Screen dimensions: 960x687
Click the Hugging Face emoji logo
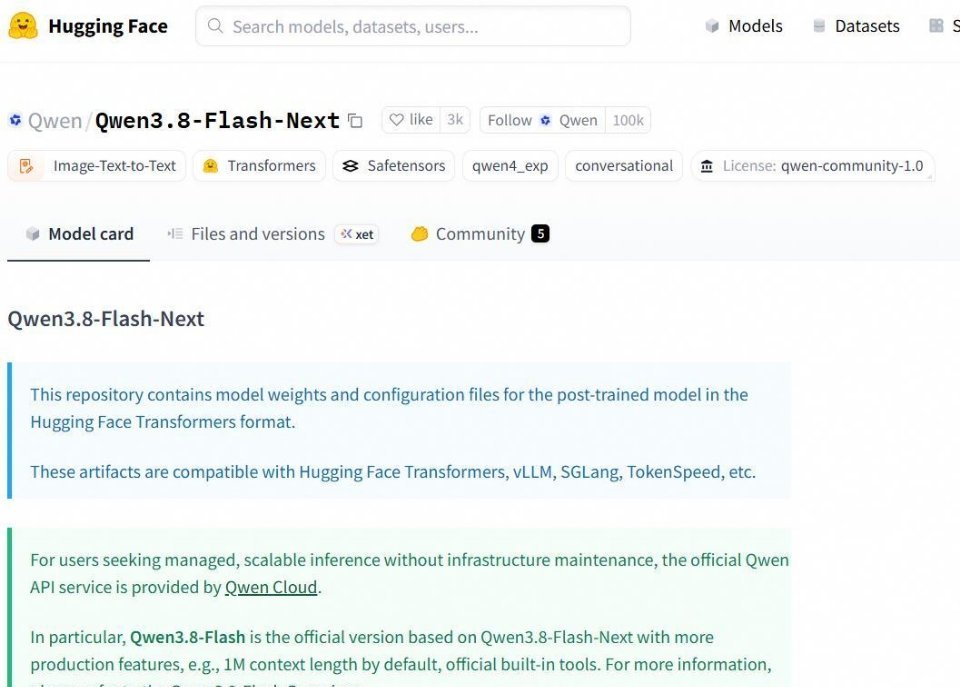point(23,26)
